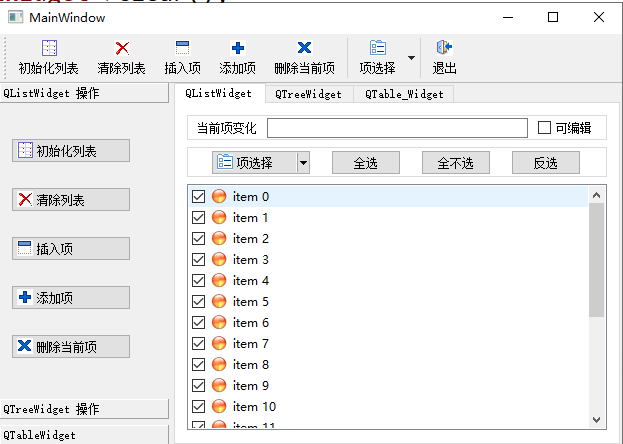Click the orange ball icon of item 9
Image resolution: width=623 pixels, height=444 pixels.
point(219,386)
